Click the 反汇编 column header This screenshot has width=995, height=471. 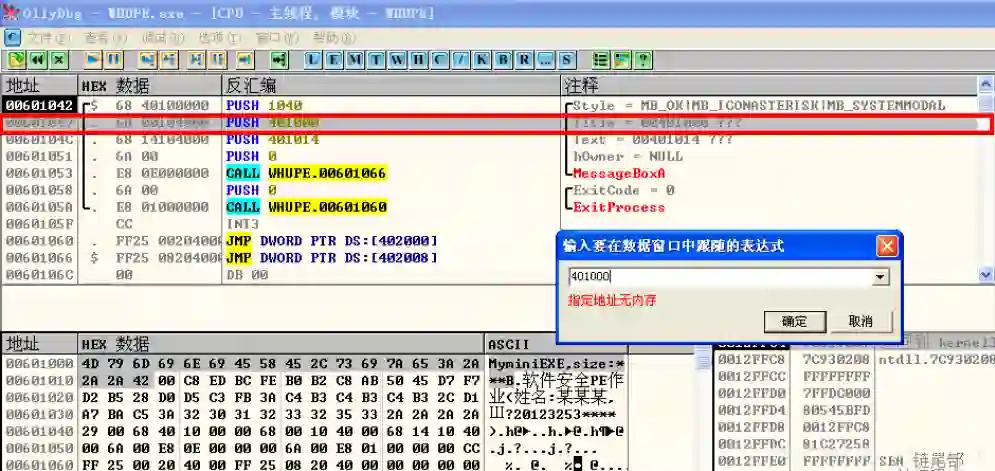point(392,85)
